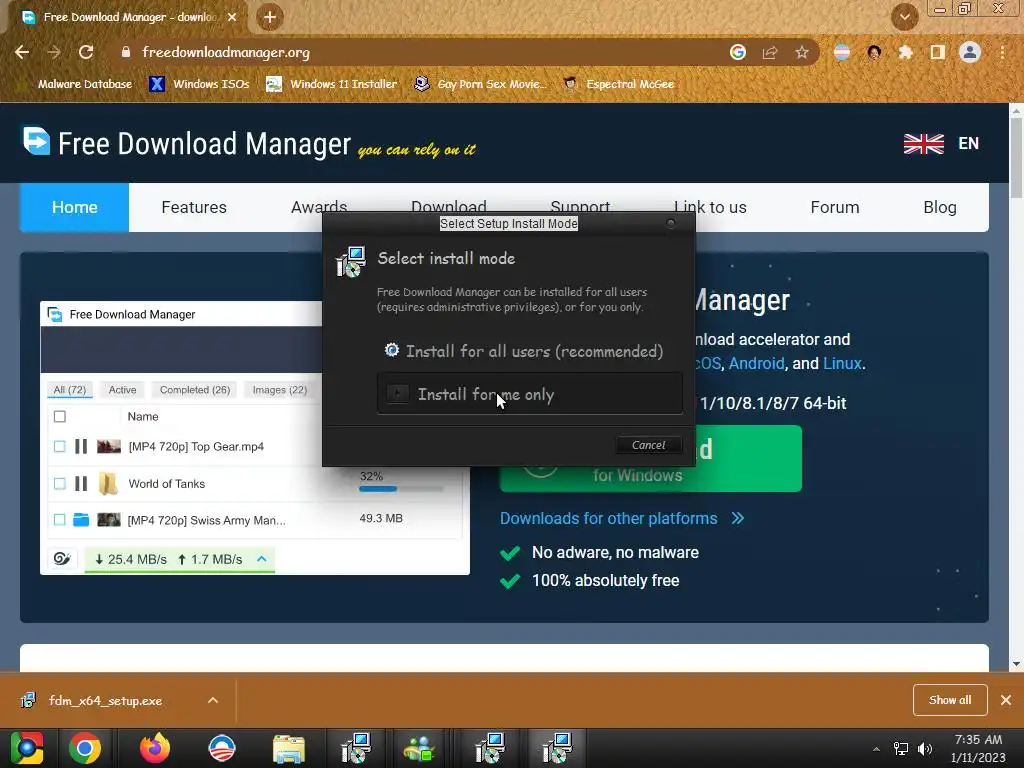Tick the Swiss Army Man checkbox
Image resolution: width=1024 pixels, height=768 pixels.
point(59,520)
